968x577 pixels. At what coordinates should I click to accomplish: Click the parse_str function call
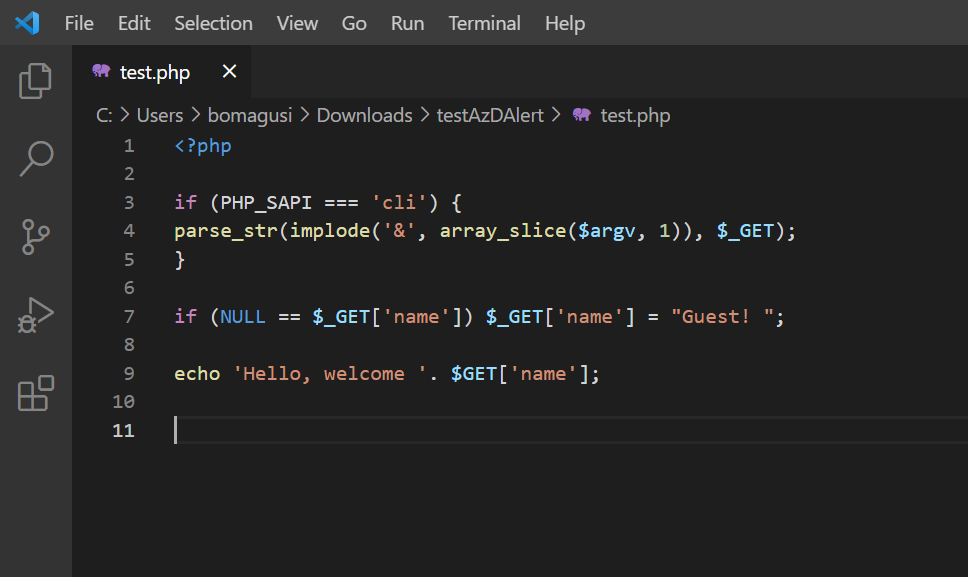(x=226, y=231)
